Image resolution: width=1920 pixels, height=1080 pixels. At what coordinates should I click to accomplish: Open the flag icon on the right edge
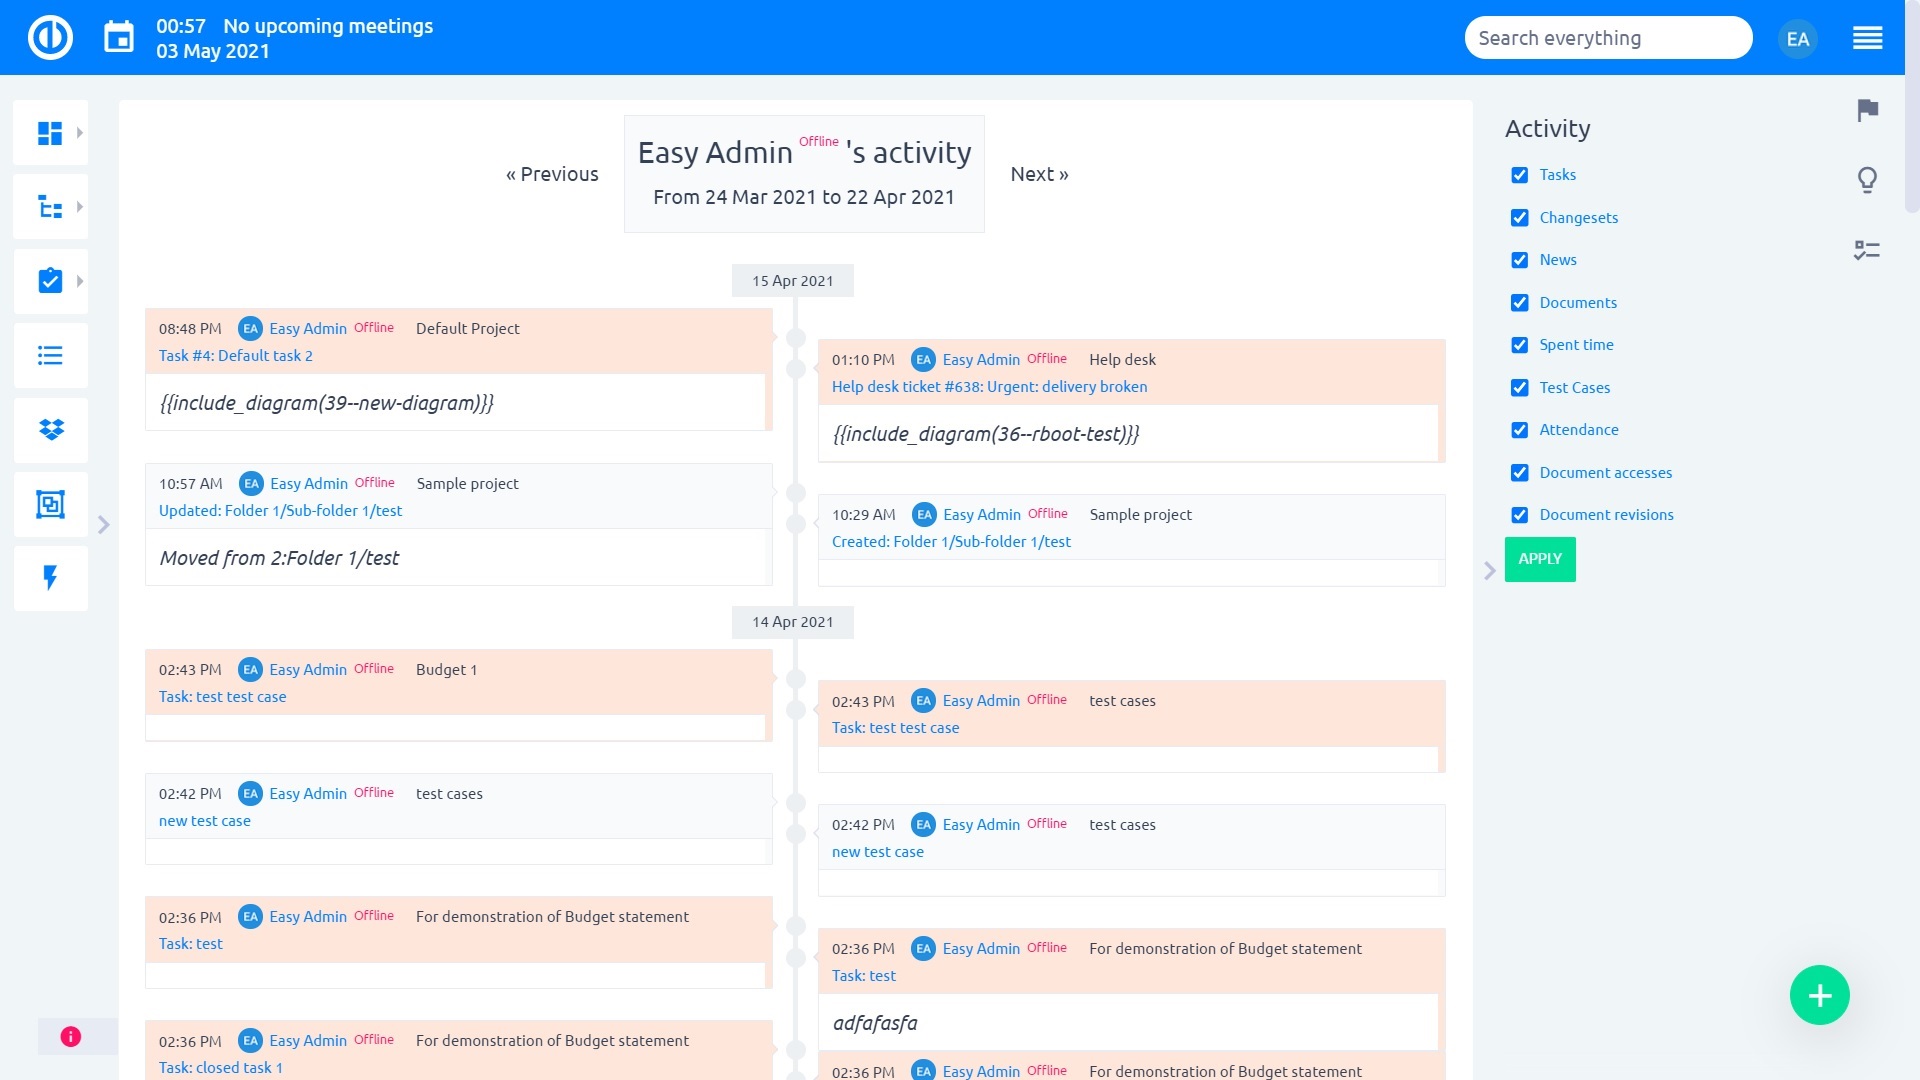(1866, 111)
